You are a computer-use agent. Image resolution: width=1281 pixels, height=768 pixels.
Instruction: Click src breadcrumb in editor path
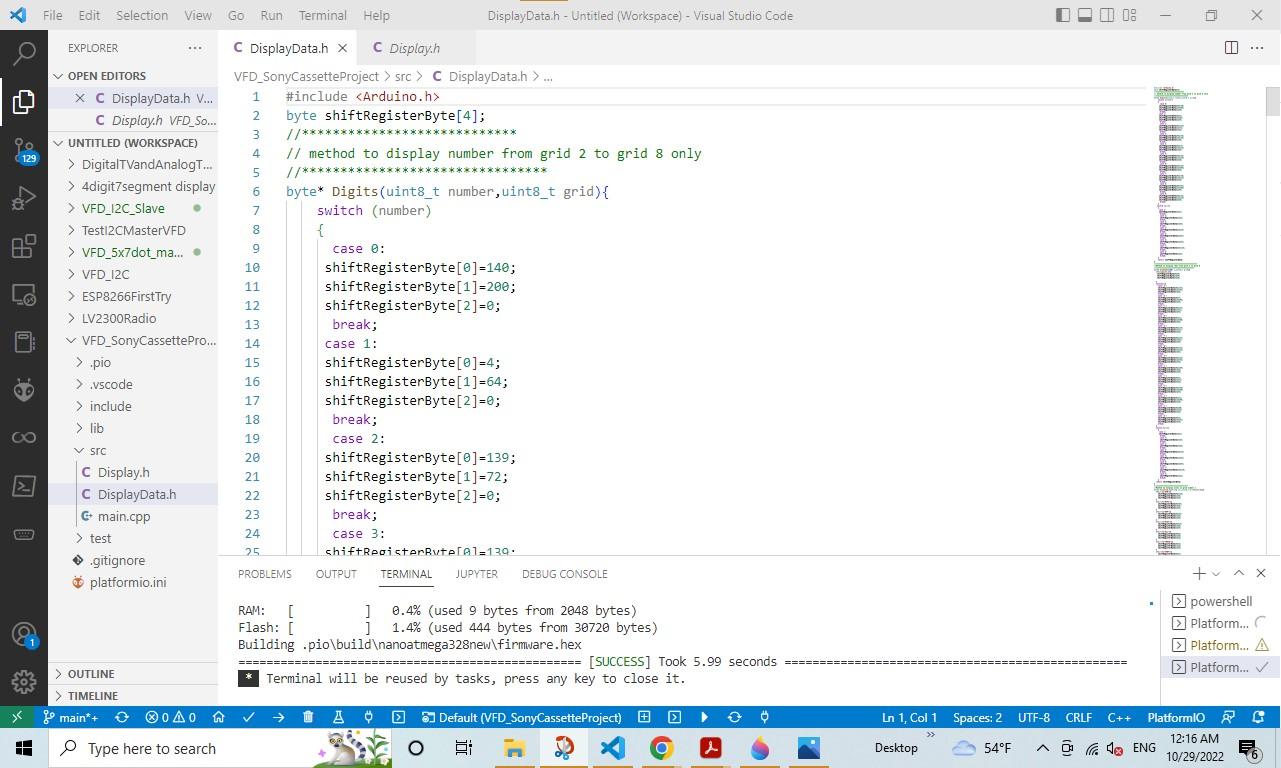(403, 76)
